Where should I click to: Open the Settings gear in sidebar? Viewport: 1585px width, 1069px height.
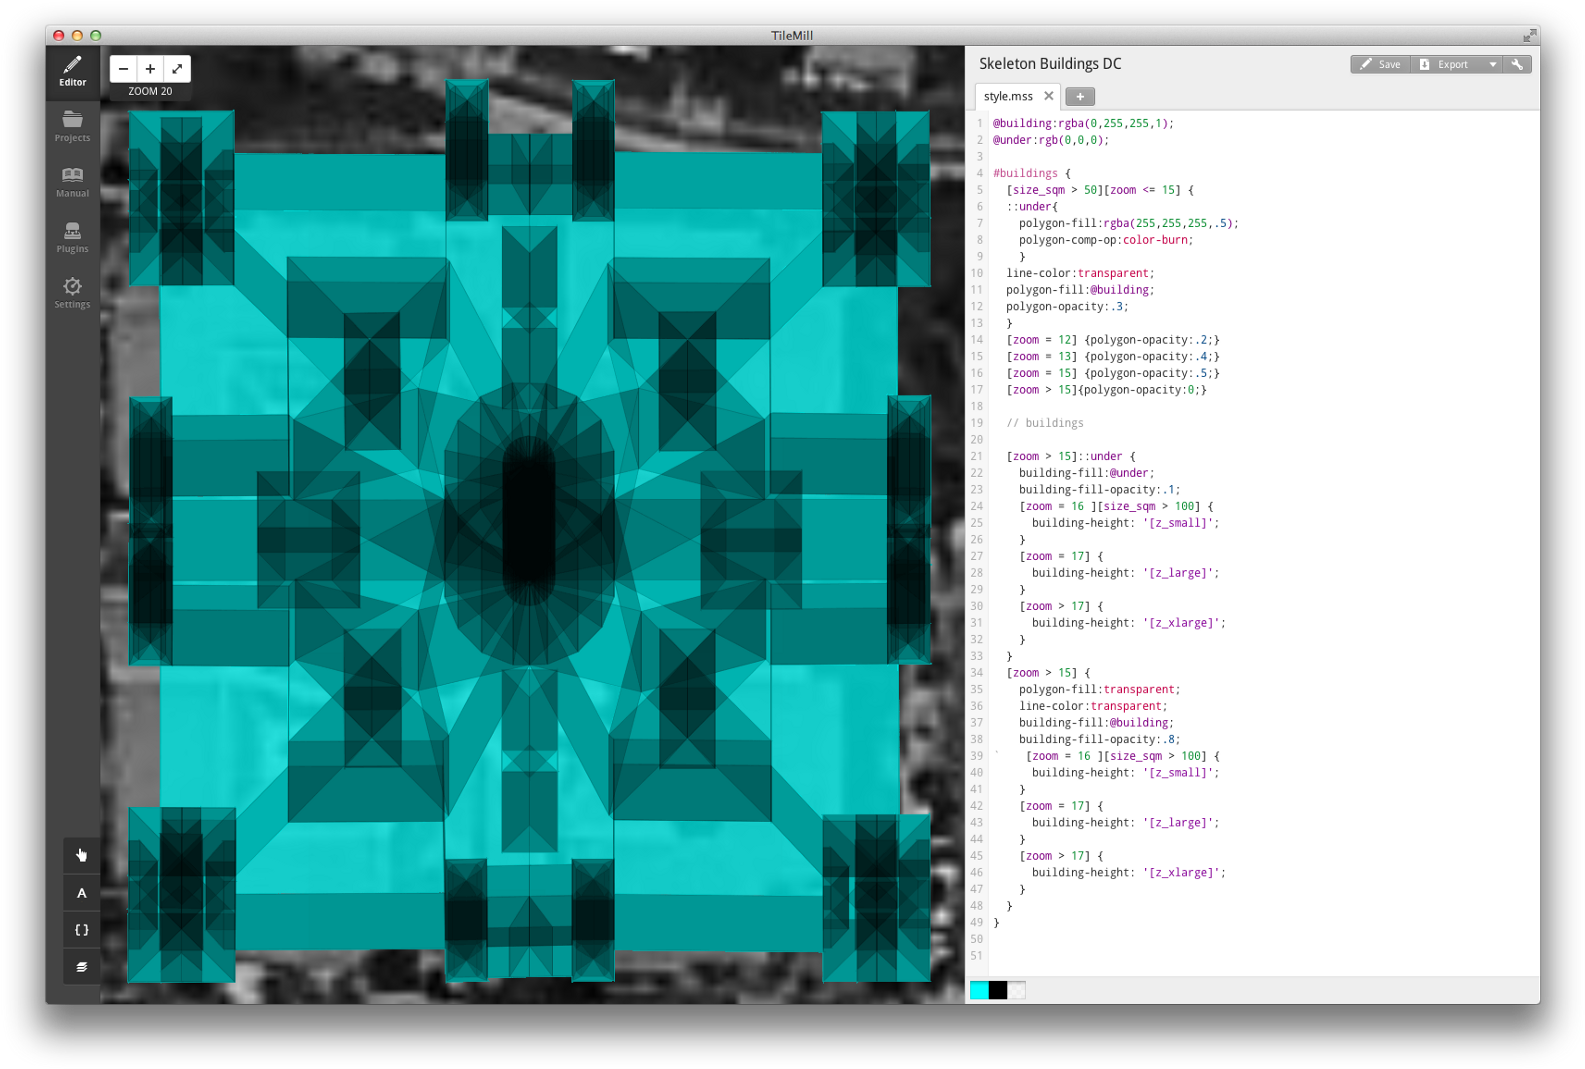pos(72,293)
